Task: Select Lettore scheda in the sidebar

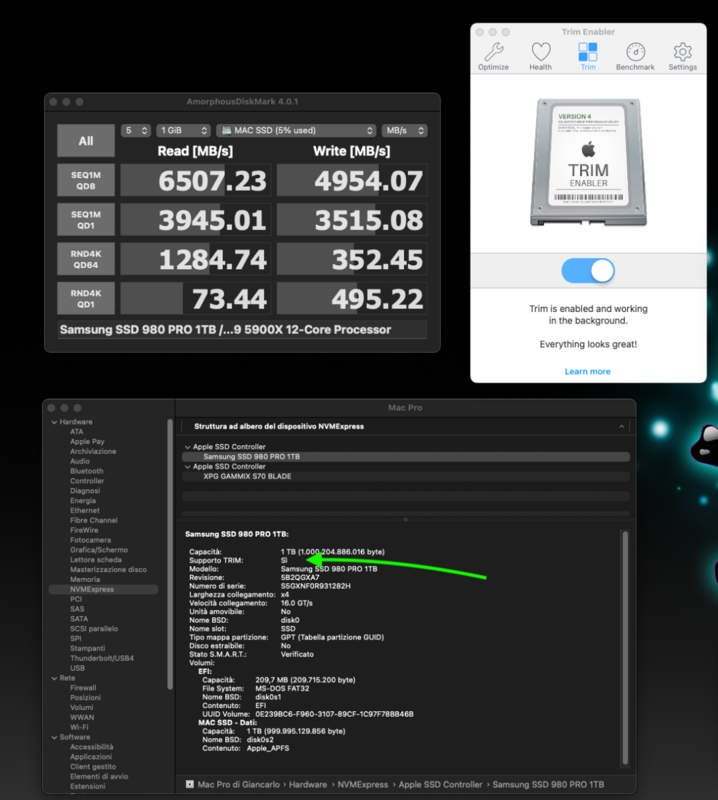Action: tap(96, 560)
